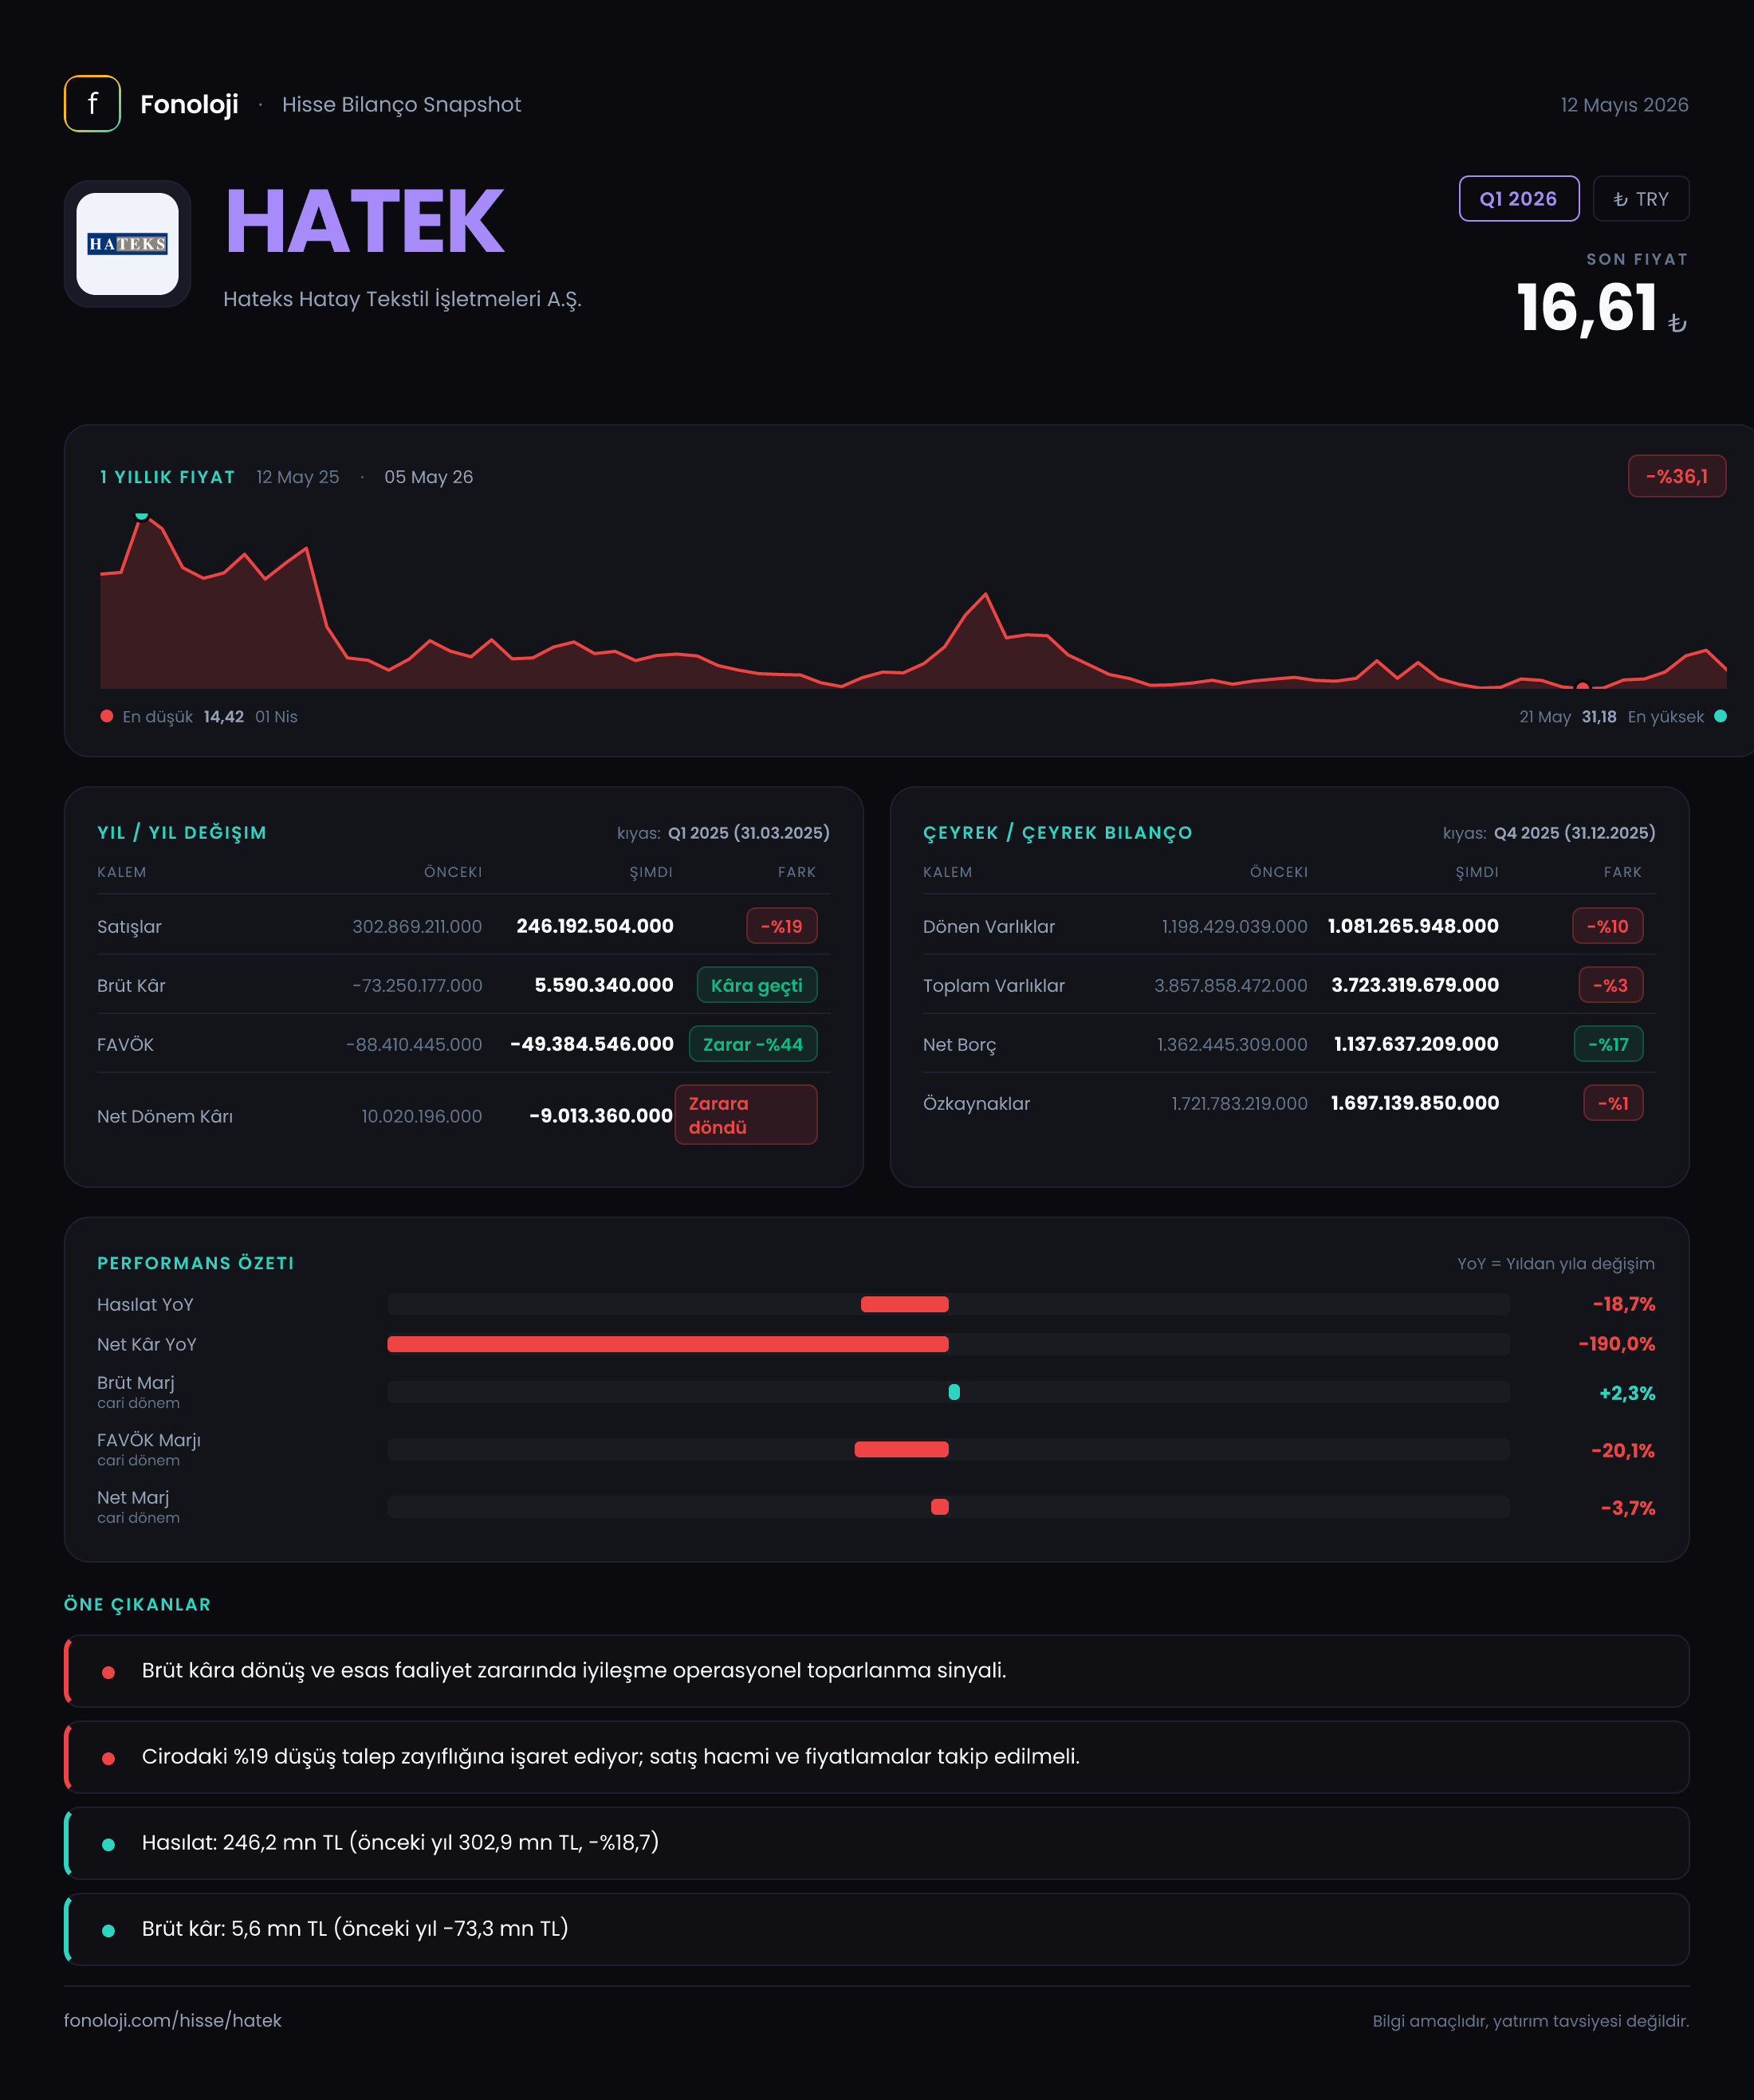1754x2100 pixels.
Task: Select the Q1 2026 period badge
Action: coord(1519,199)
